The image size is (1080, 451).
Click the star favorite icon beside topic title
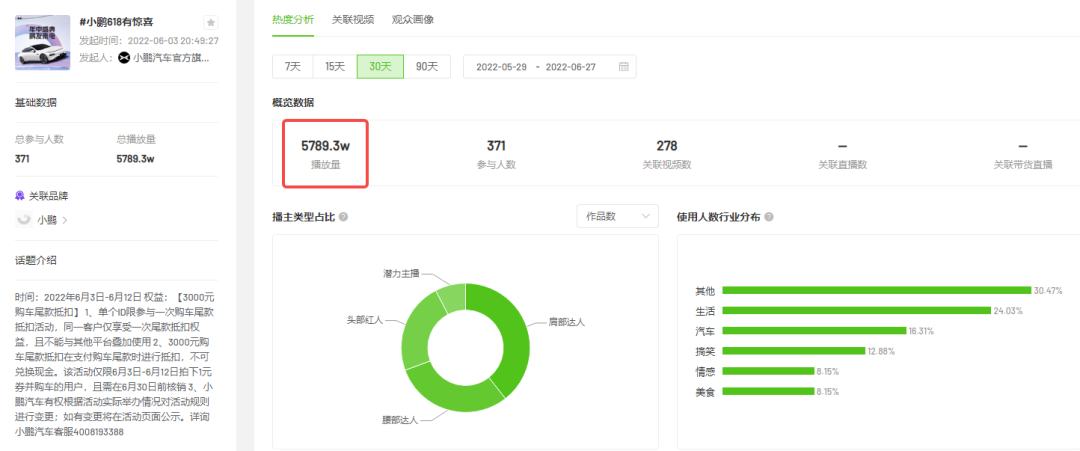point(211,23)
